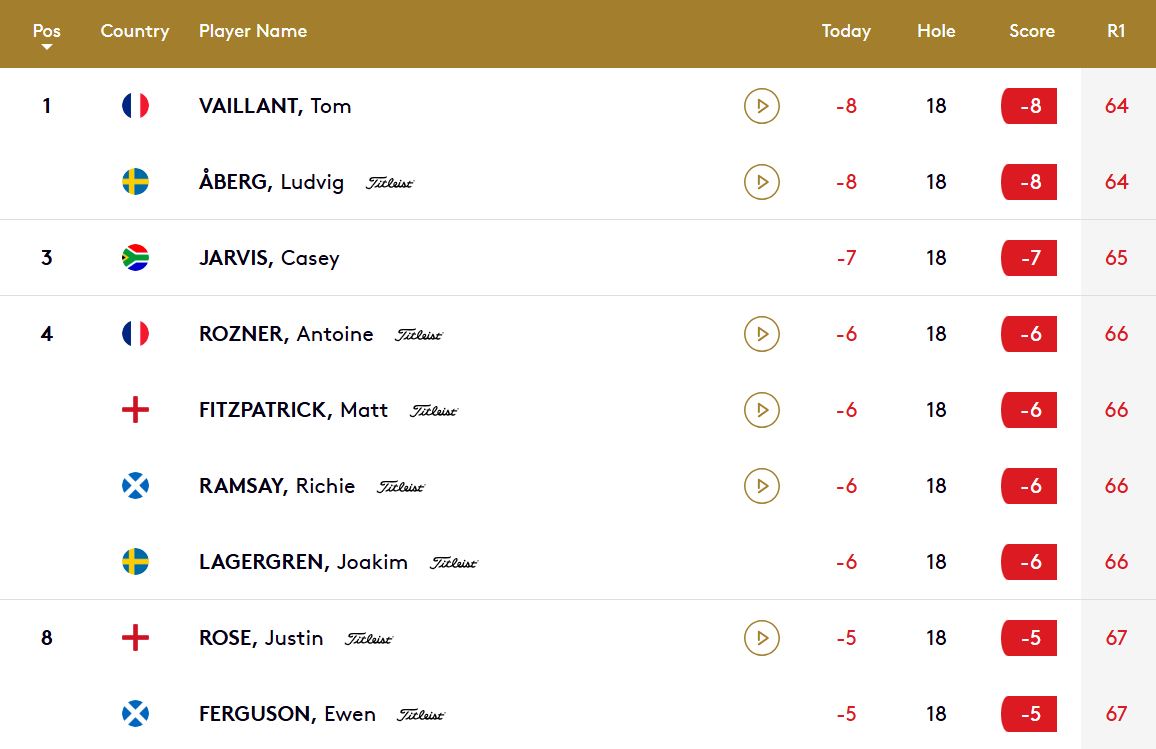Select the Score column header

1031,31
